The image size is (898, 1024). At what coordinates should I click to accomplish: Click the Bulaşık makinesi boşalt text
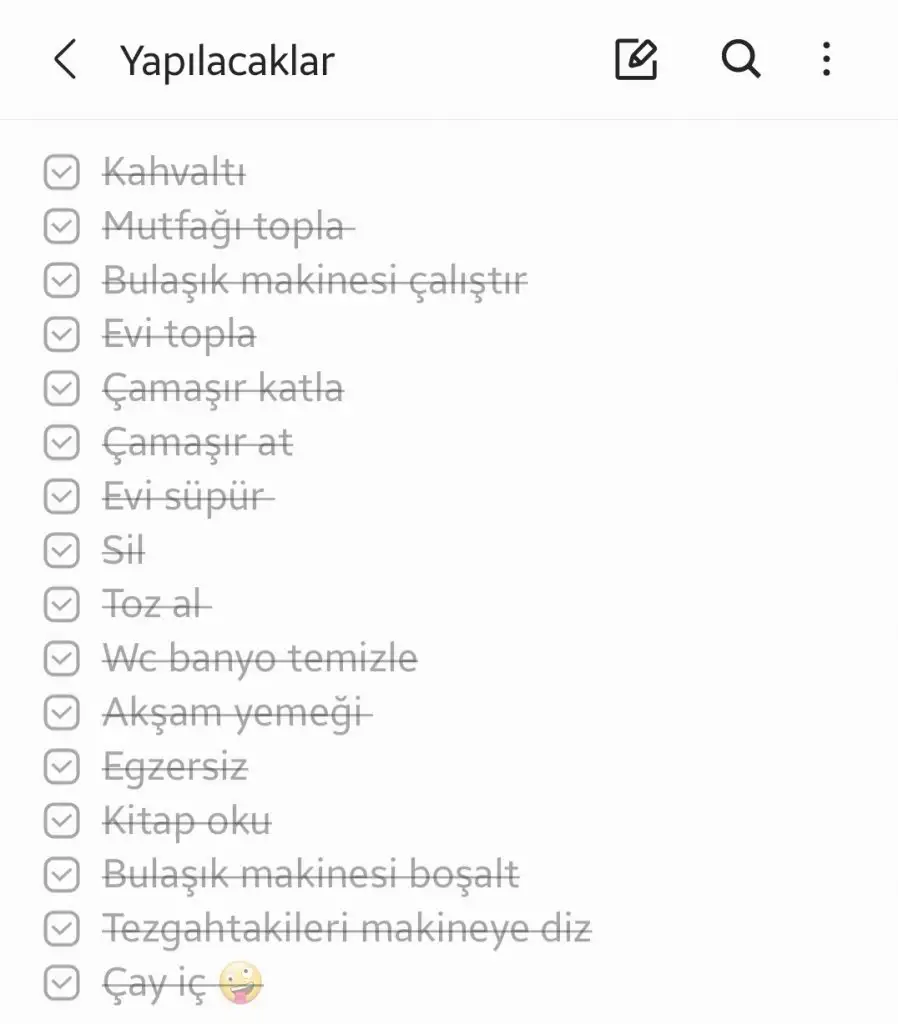click(311, 875)
